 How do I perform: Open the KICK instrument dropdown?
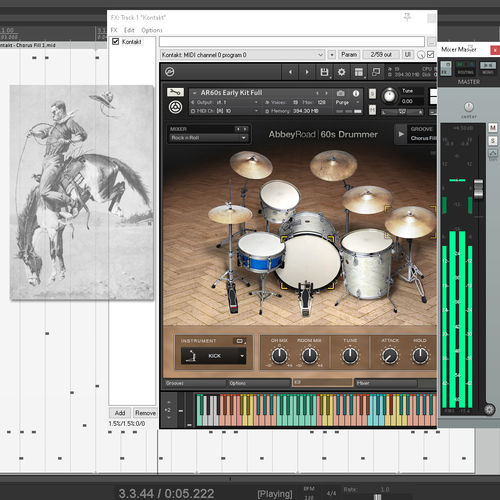(213, 356)
